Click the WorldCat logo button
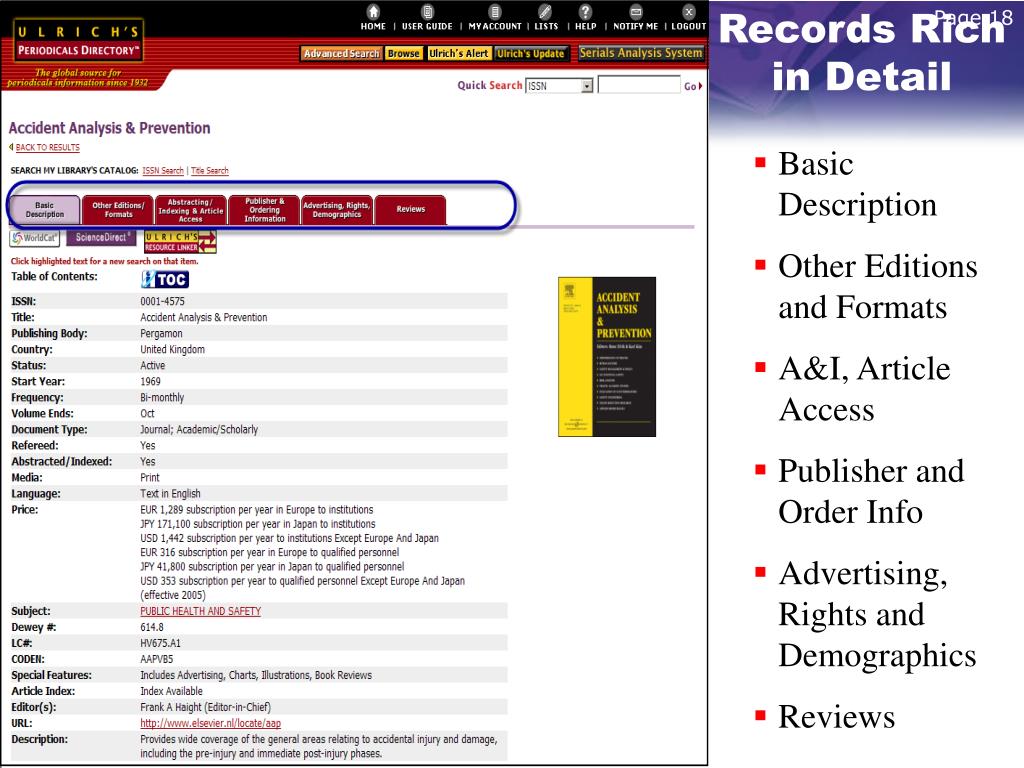The width and height of the screenshot is (1024, 768). point(35,238)
